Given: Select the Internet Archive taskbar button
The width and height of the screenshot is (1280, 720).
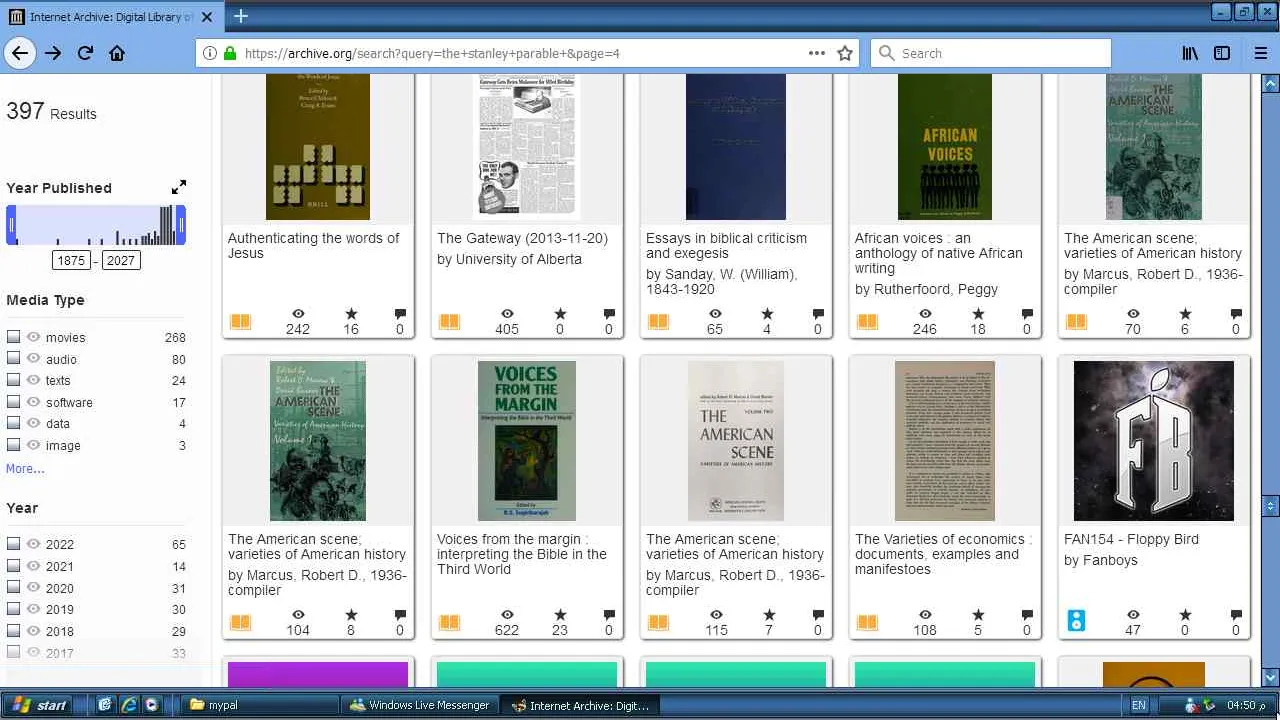Looking at the screenshot, I should click(x=579, y=705).
